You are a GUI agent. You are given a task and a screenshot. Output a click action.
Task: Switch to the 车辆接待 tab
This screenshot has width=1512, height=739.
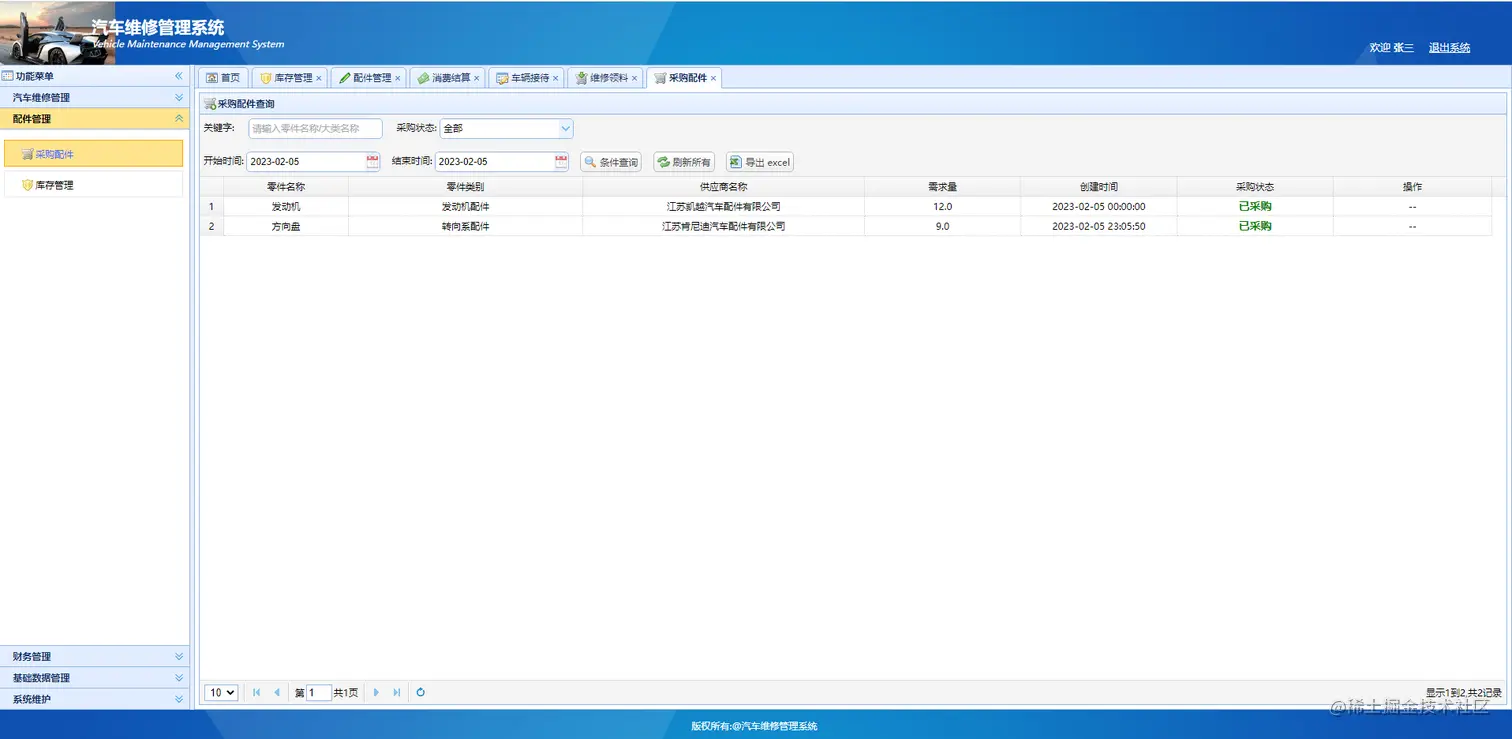coord(527,77)
